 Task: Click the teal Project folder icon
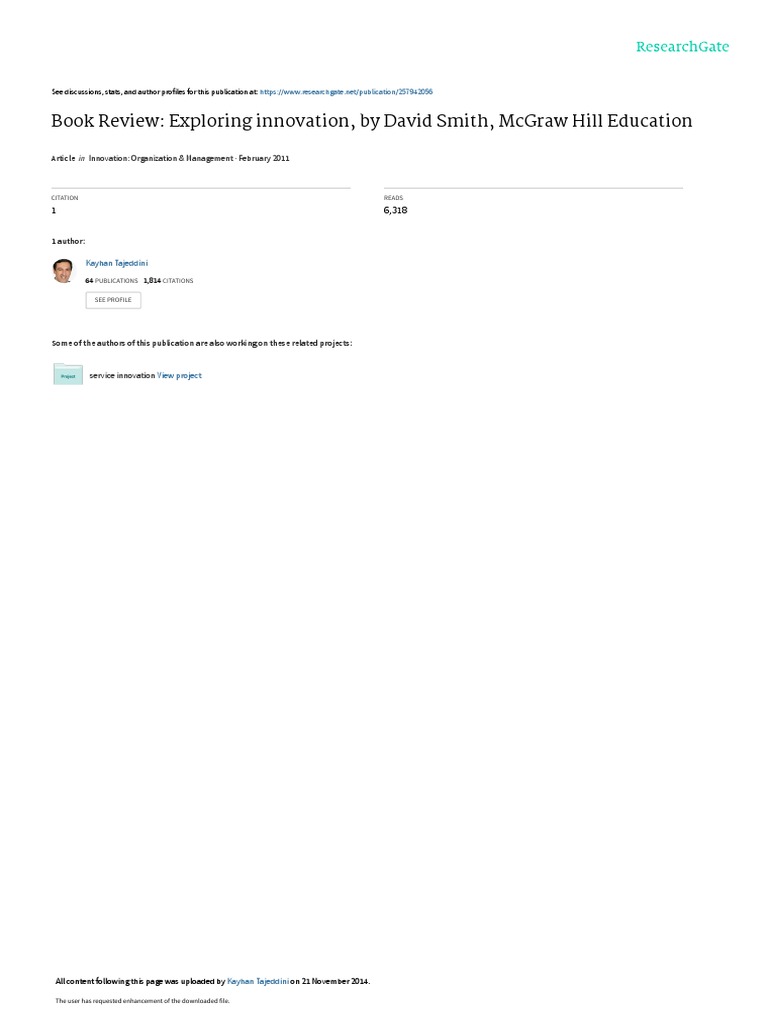(68, 374)
